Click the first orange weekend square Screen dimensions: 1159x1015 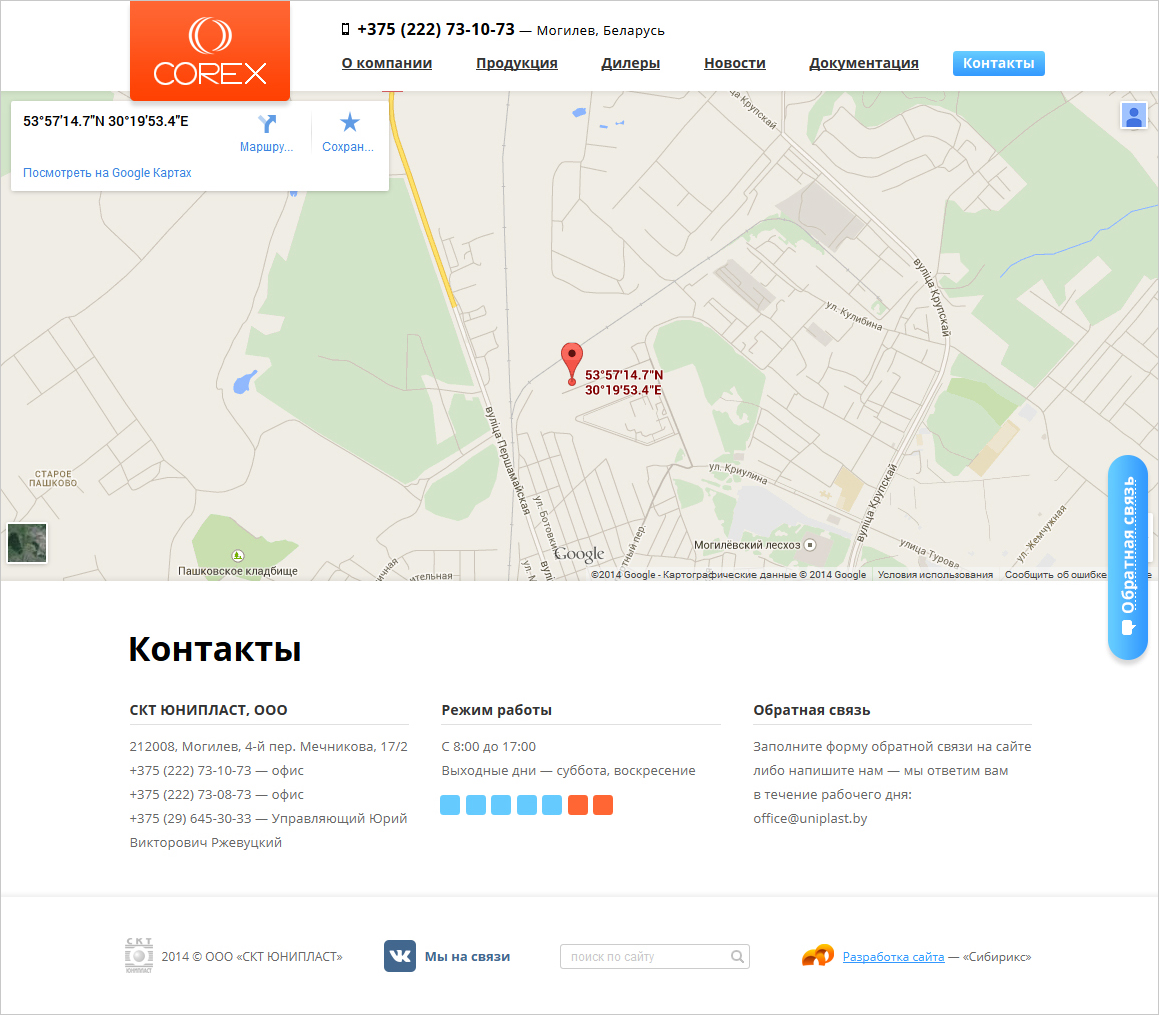[x=578, y=805]
